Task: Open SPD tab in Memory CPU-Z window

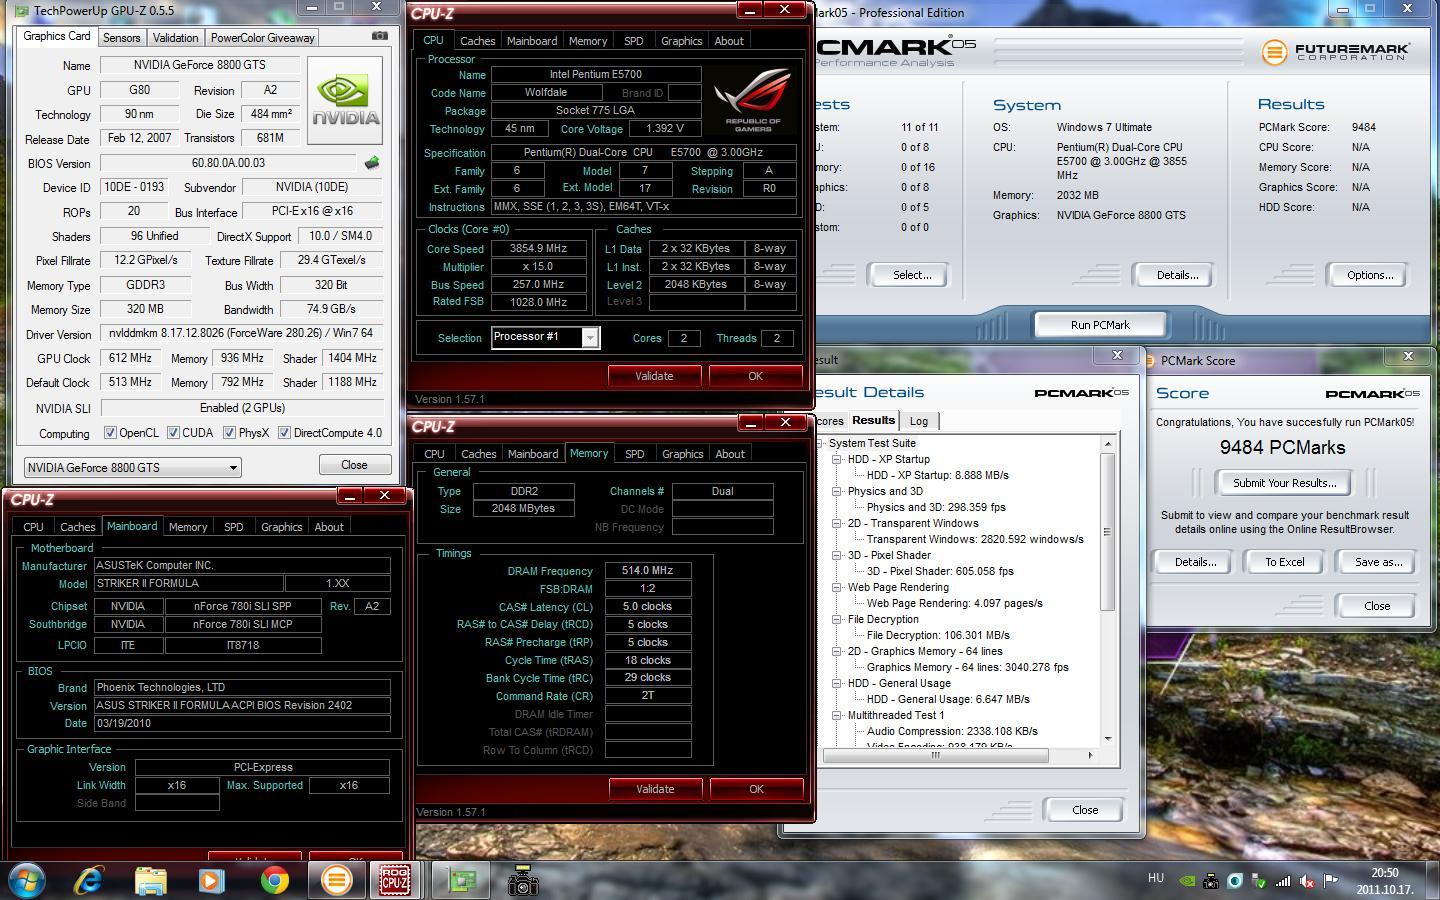Action: tap(634, 454)
